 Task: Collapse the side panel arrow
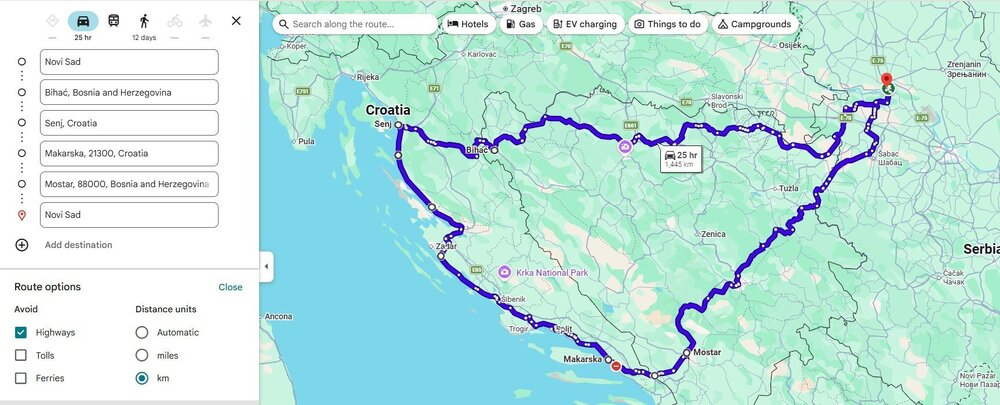(x=267, y=267)
